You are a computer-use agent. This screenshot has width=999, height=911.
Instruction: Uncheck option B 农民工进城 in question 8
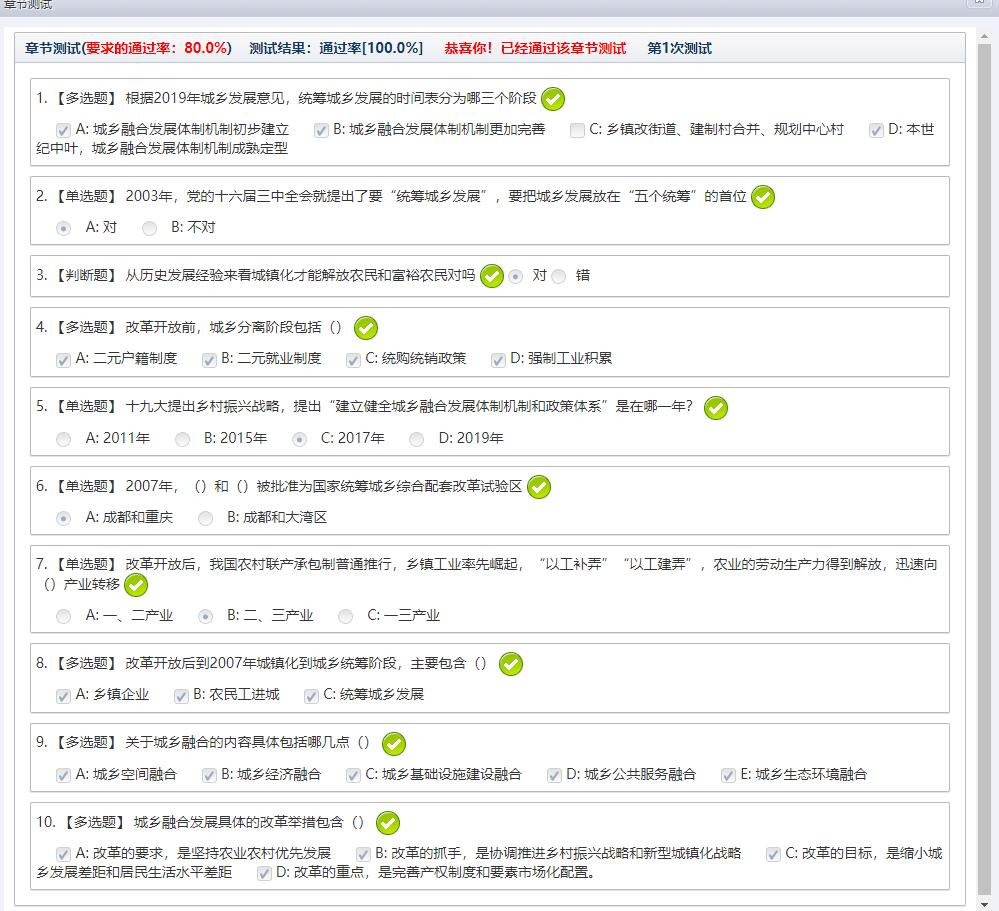pyautogui.click(x=181, y=696)
